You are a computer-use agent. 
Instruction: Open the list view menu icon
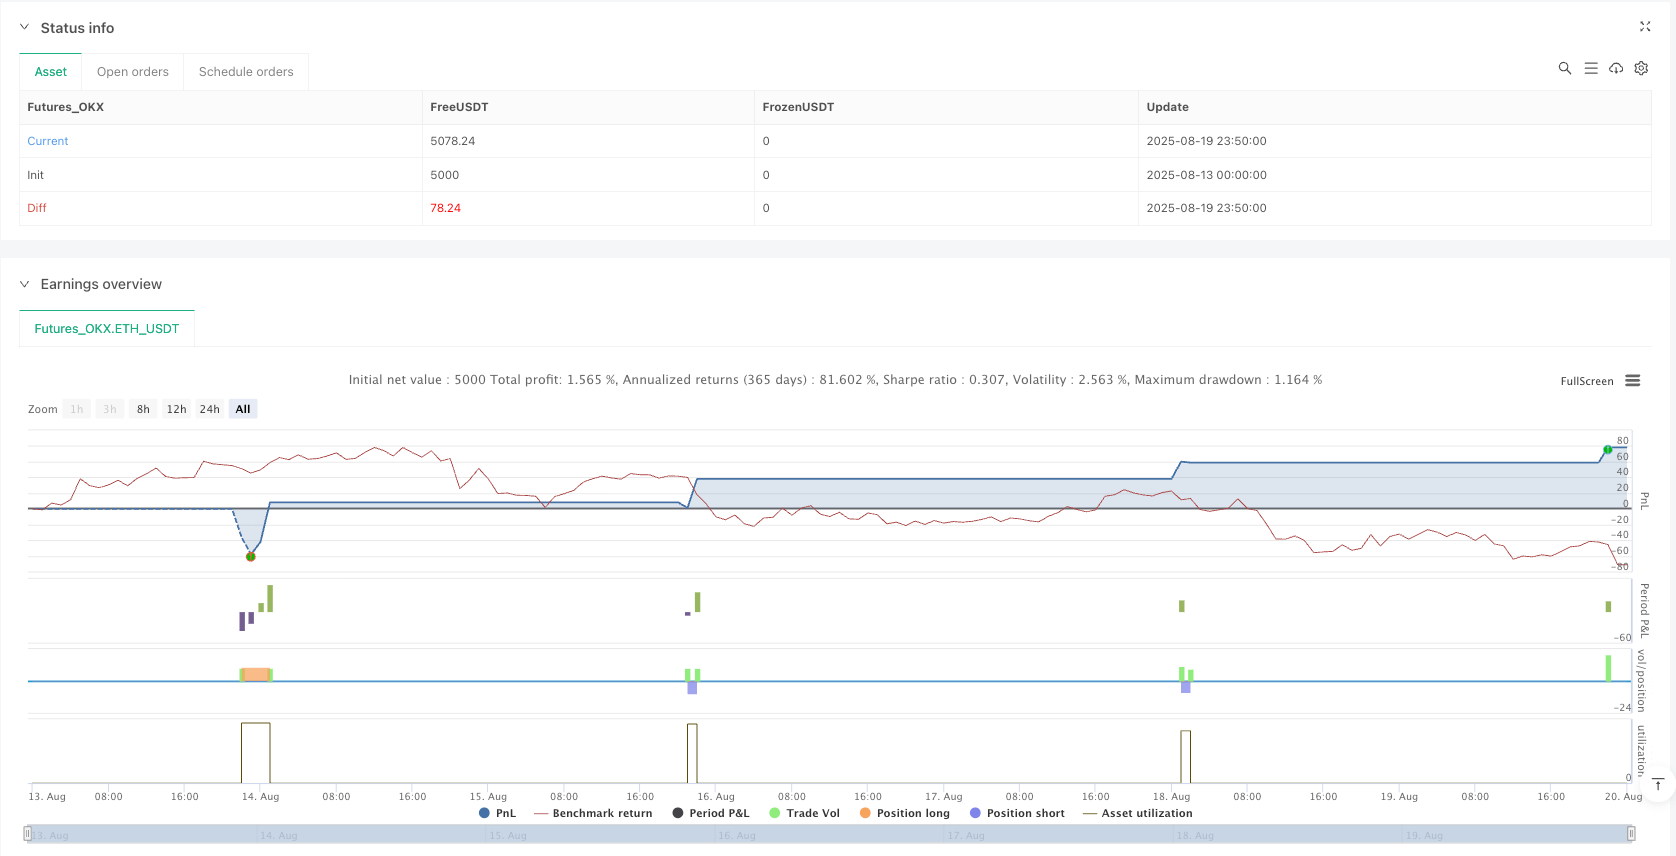(x=1590, y=68)
